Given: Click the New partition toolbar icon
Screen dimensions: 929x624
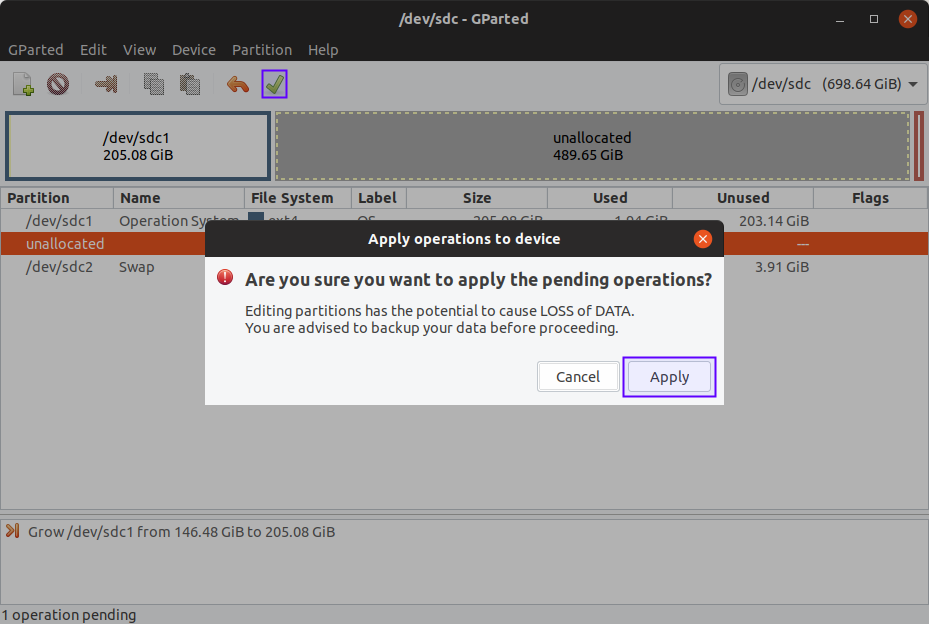Looking at the screenshot, I should click(x=24, y=85).
